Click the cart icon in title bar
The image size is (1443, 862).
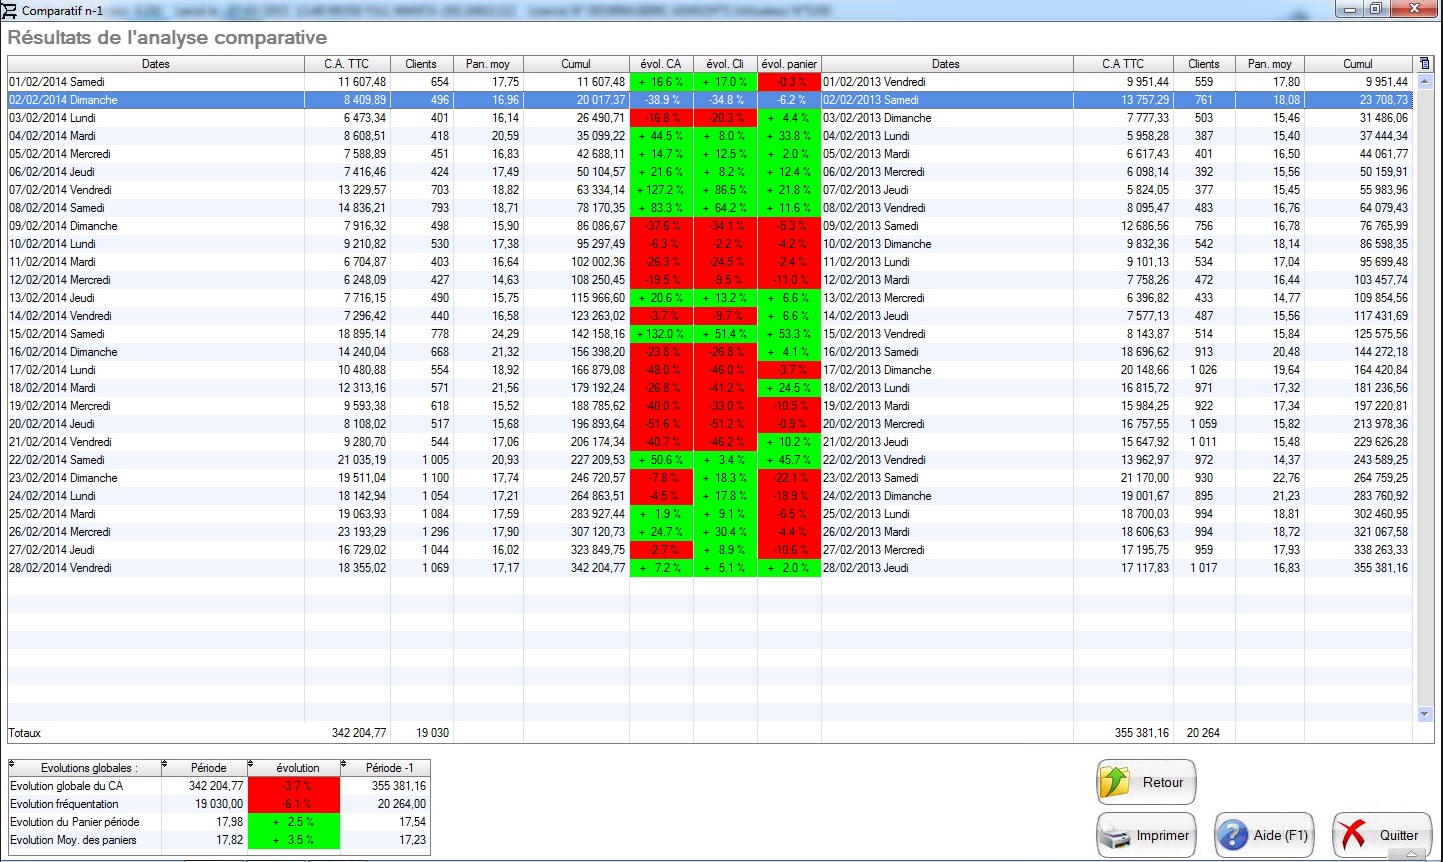tap(10, 10)
